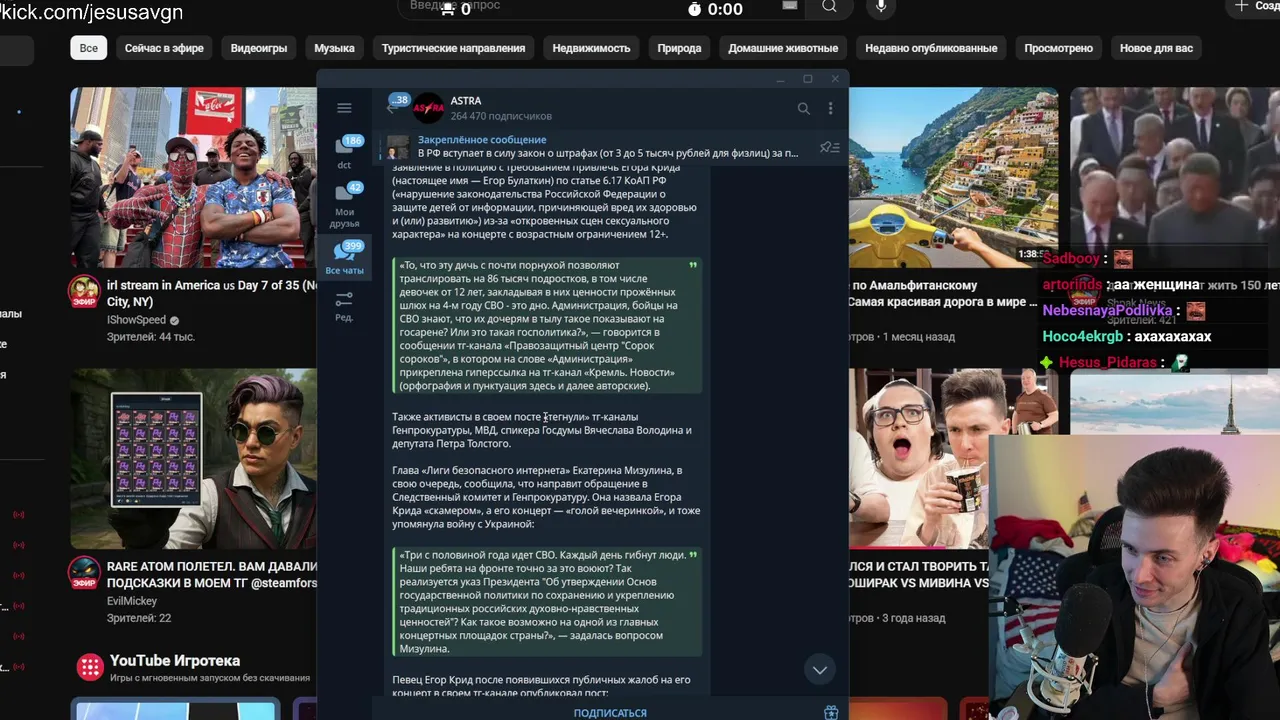Search within the ASTRA channel
The height and width of the screenshot is (720, 1280).
(x=803, y=108)
